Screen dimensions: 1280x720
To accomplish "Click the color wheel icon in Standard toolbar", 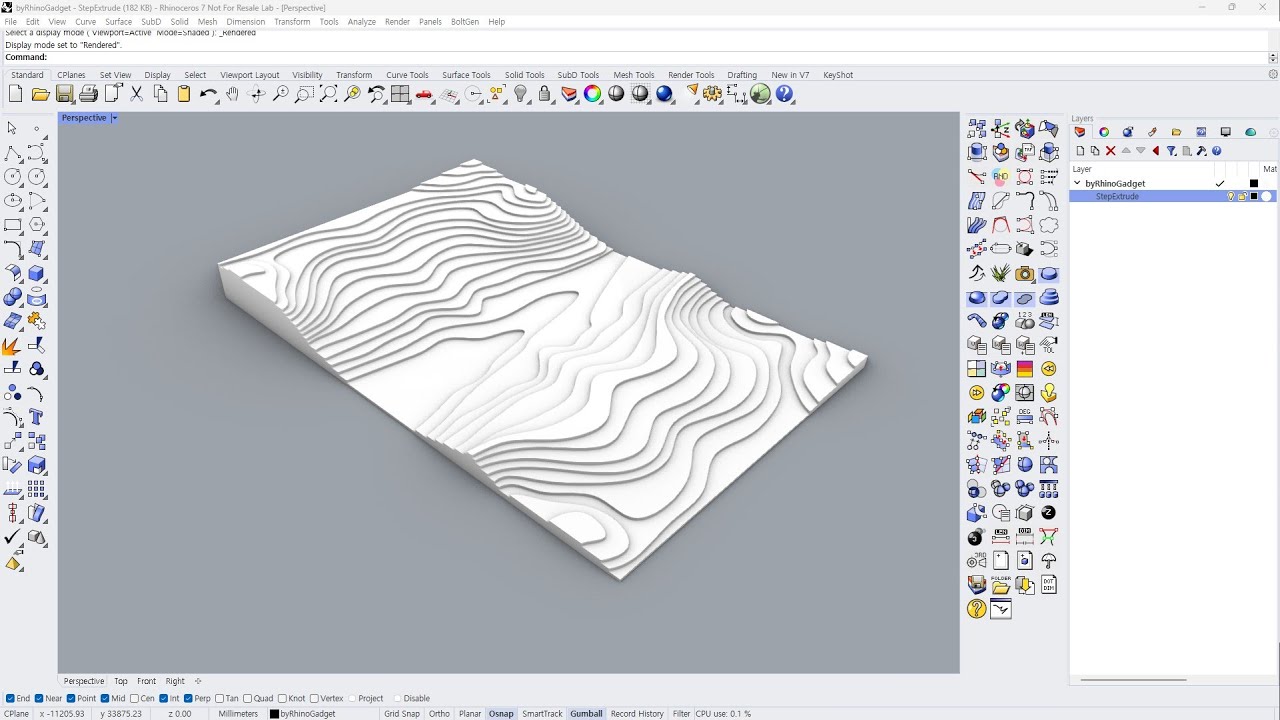I will point(592,94).
